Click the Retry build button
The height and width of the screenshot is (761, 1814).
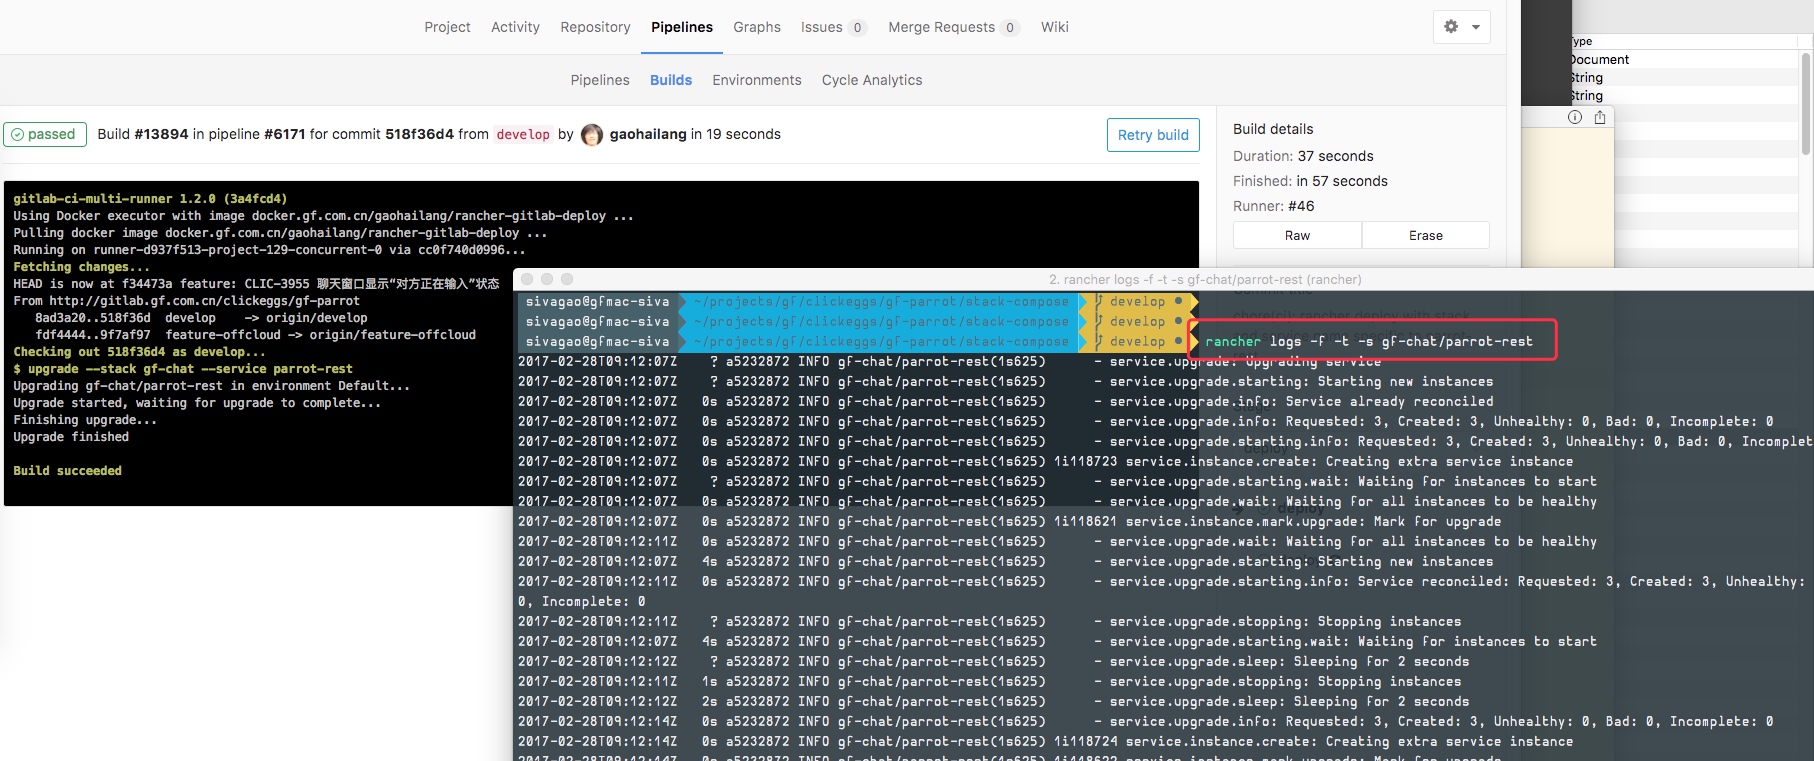[1153, 135]
